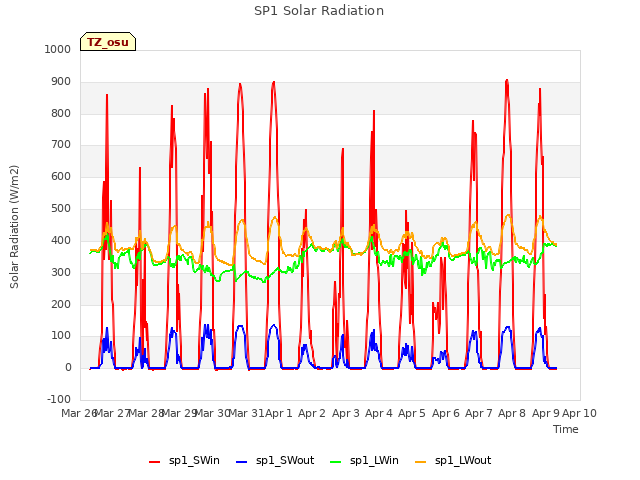Click the 400 y-axis tick label
The width and height of the screenshot is (640, 480).
[x=61, y=240]
